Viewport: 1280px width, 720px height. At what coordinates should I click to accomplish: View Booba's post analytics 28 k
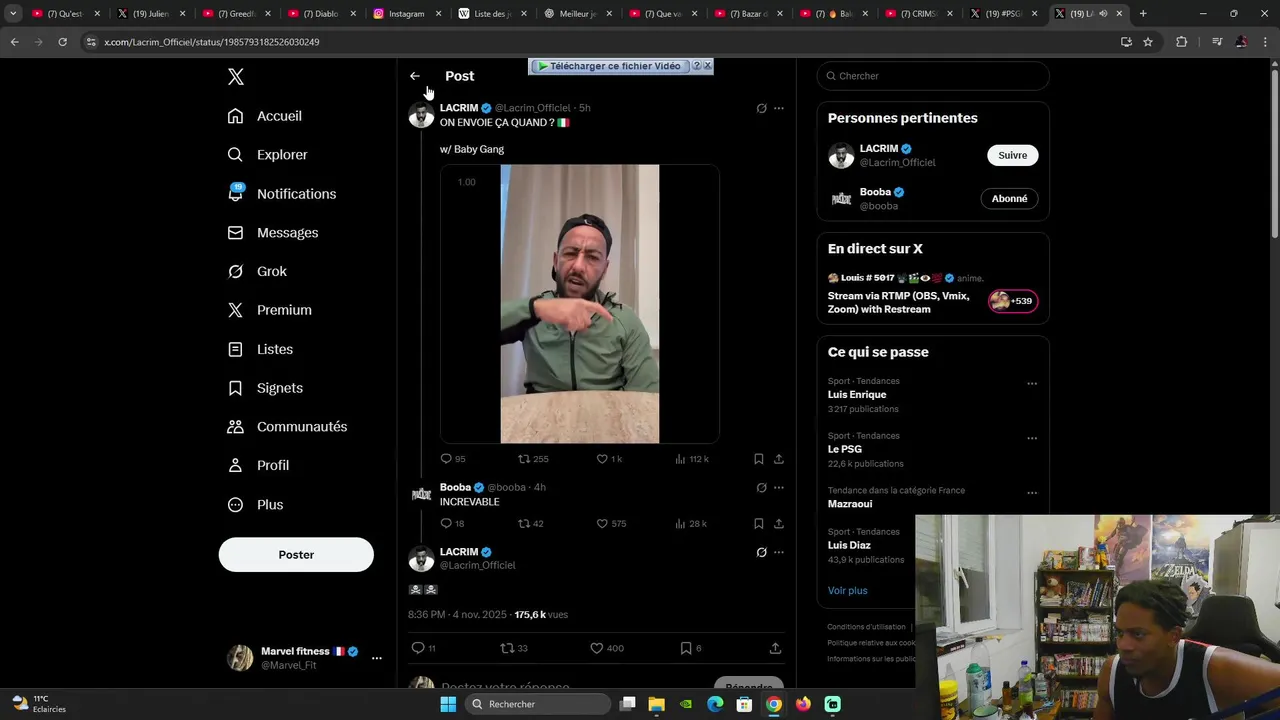tap(691, 523)
